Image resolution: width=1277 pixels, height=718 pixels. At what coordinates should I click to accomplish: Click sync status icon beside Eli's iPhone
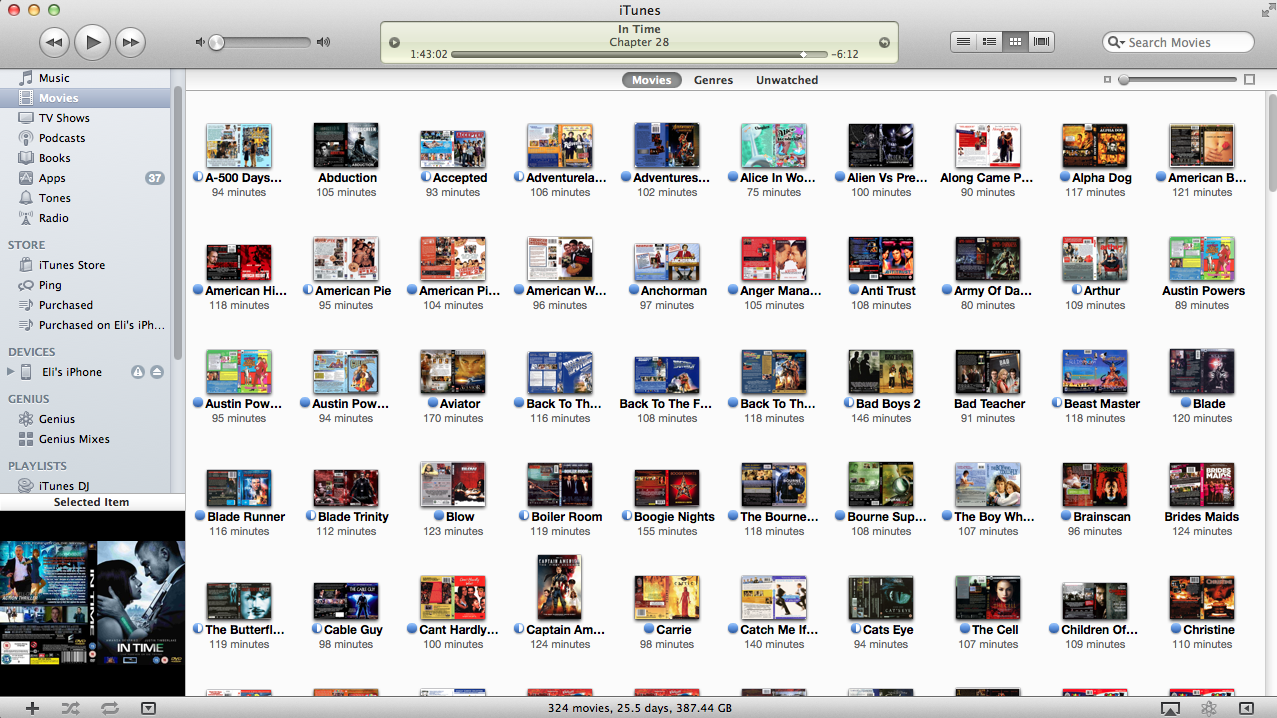[138, 372]
